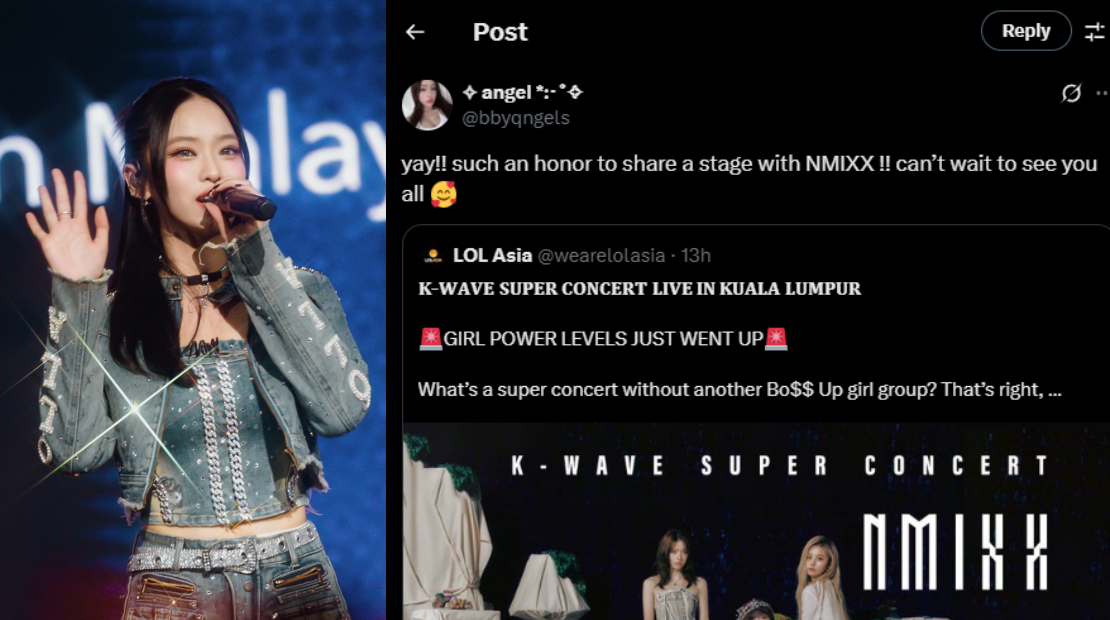Image resolution: width=1110 pixels, height=620 pixels.
Task: Open the Grok slashed-circle icon on post
Action: pyautogui.click(x=1071, y=93)
